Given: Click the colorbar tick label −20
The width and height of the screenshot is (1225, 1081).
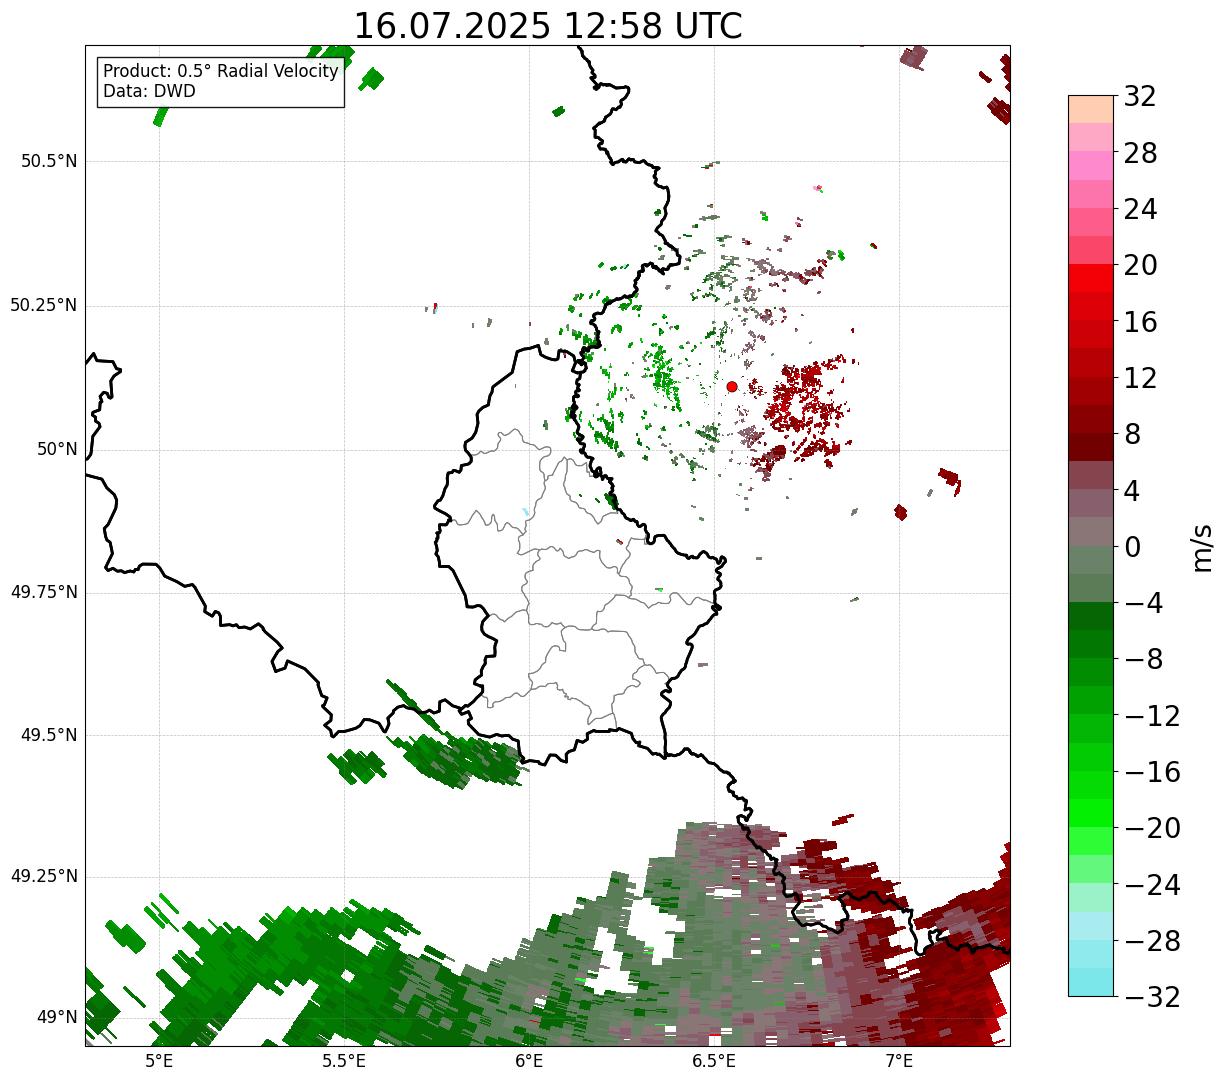Looking at the screenshot, I should [1152, 828].
